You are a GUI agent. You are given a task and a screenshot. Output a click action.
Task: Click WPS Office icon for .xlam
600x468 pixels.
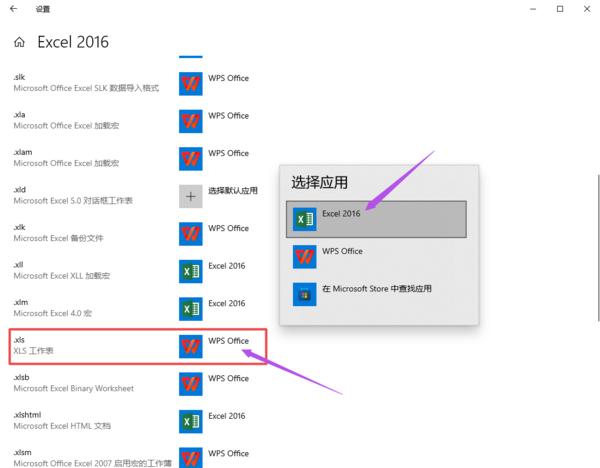pos(191,158)
